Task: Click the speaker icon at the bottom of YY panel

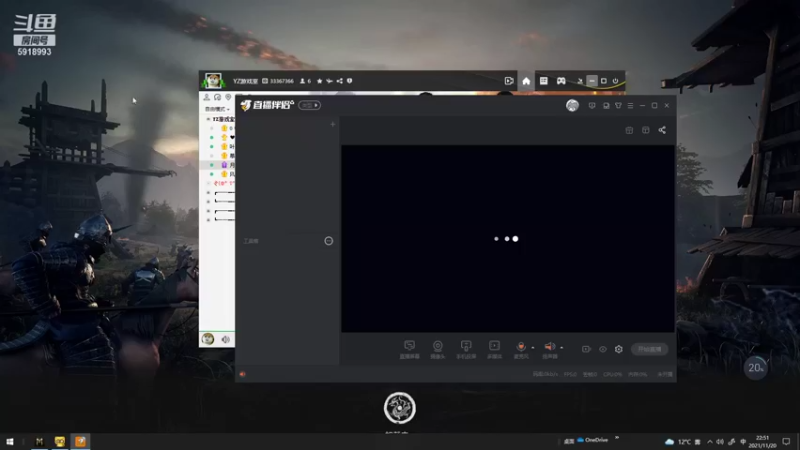Action: (226, 339)
